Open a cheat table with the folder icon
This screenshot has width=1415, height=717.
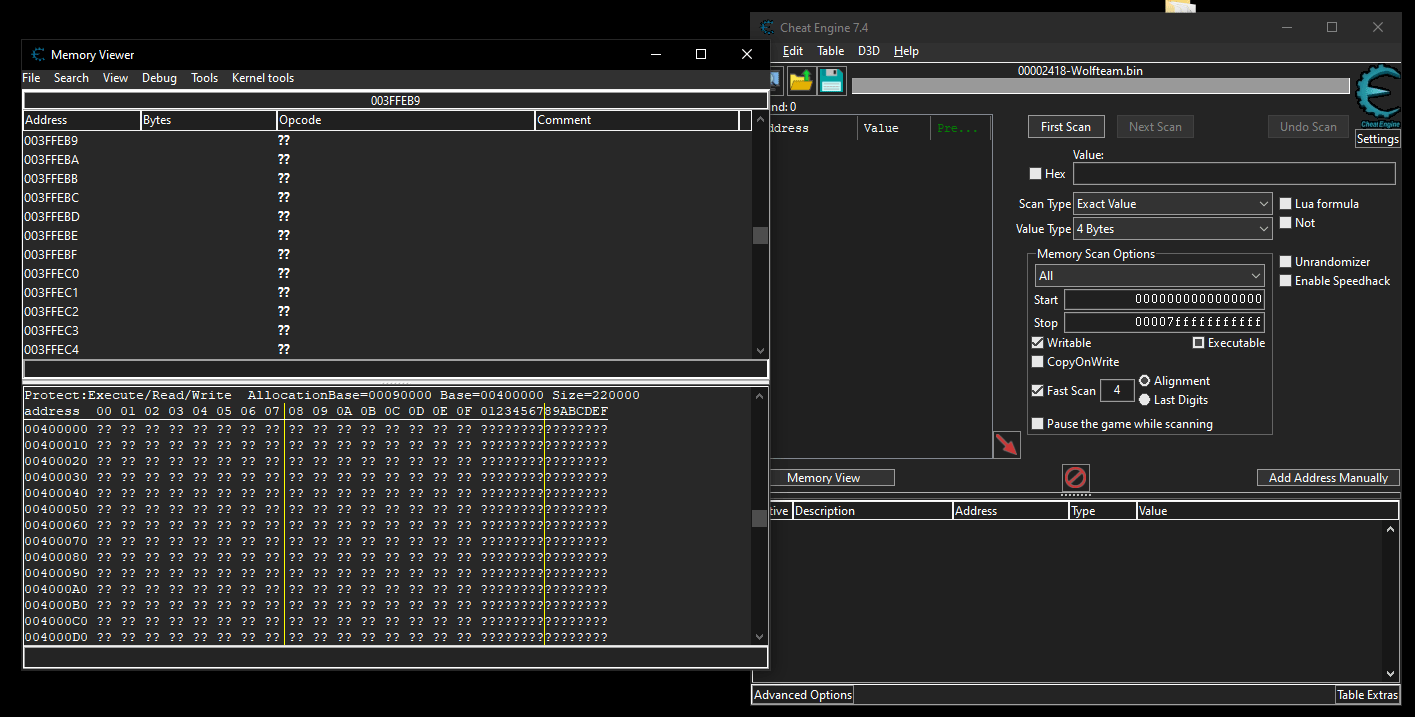click(x=801, y=81)
